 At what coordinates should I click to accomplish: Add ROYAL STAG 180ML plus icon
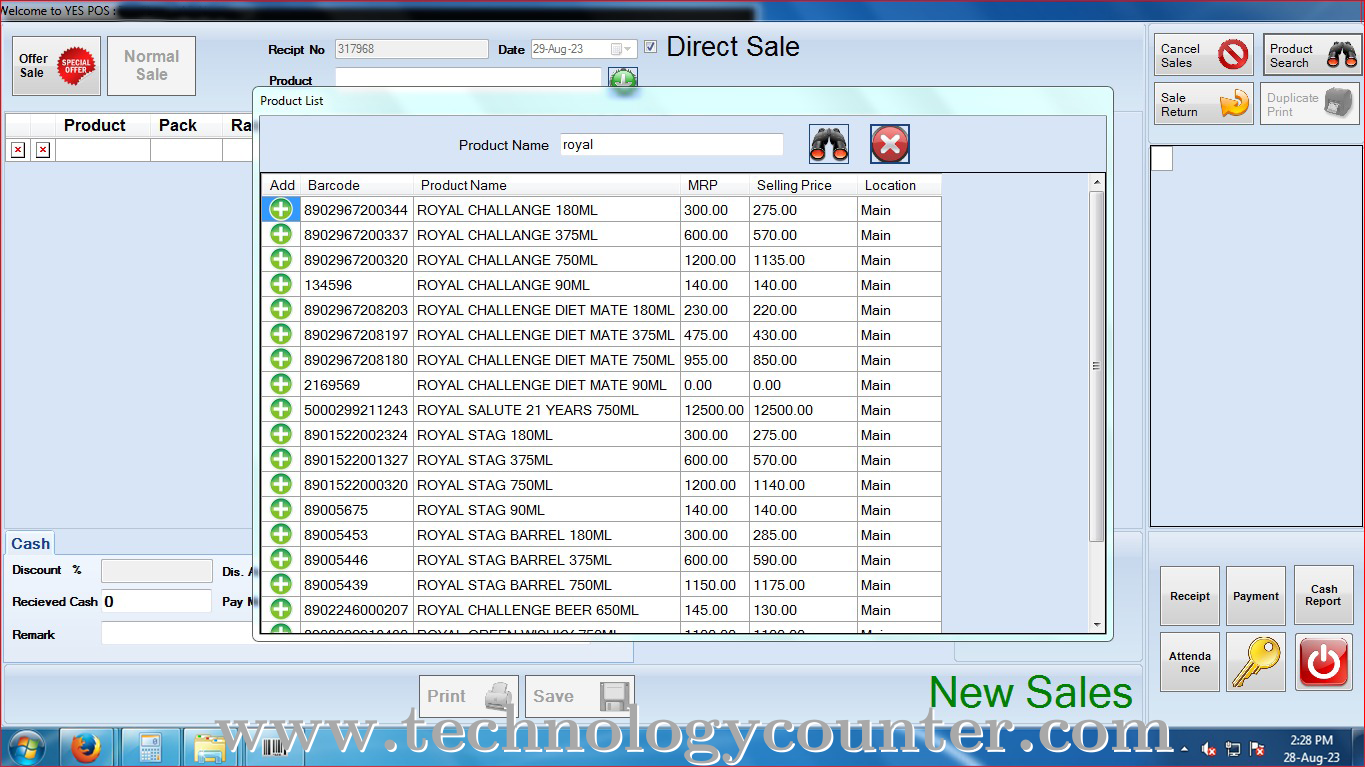point(281,435)
